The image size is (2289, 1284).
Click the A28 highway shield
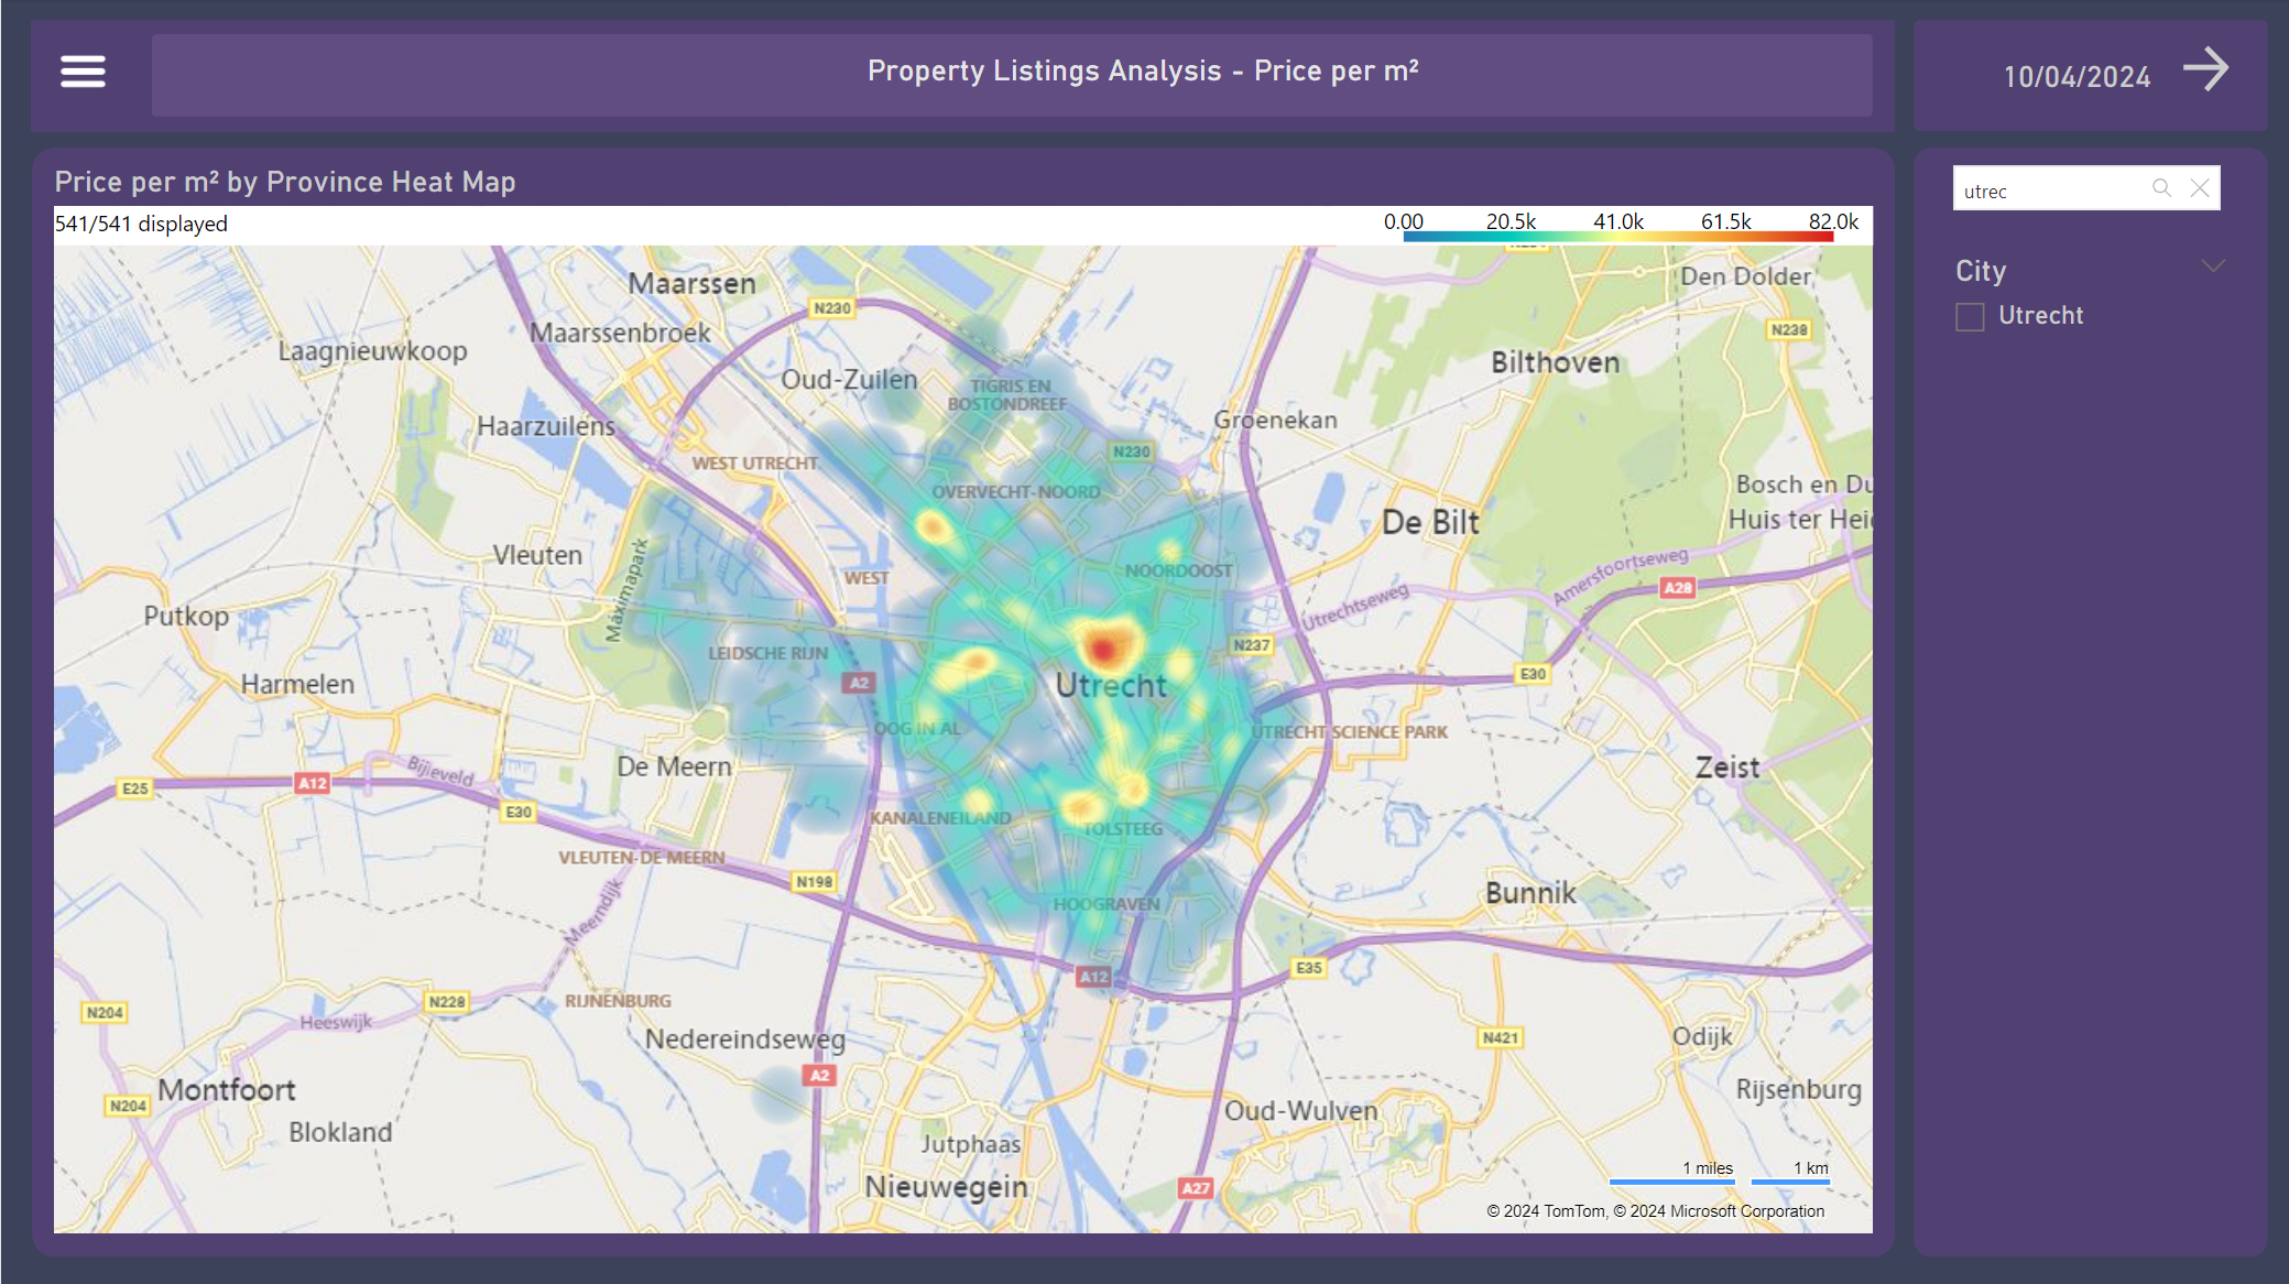coord(1678,588)
